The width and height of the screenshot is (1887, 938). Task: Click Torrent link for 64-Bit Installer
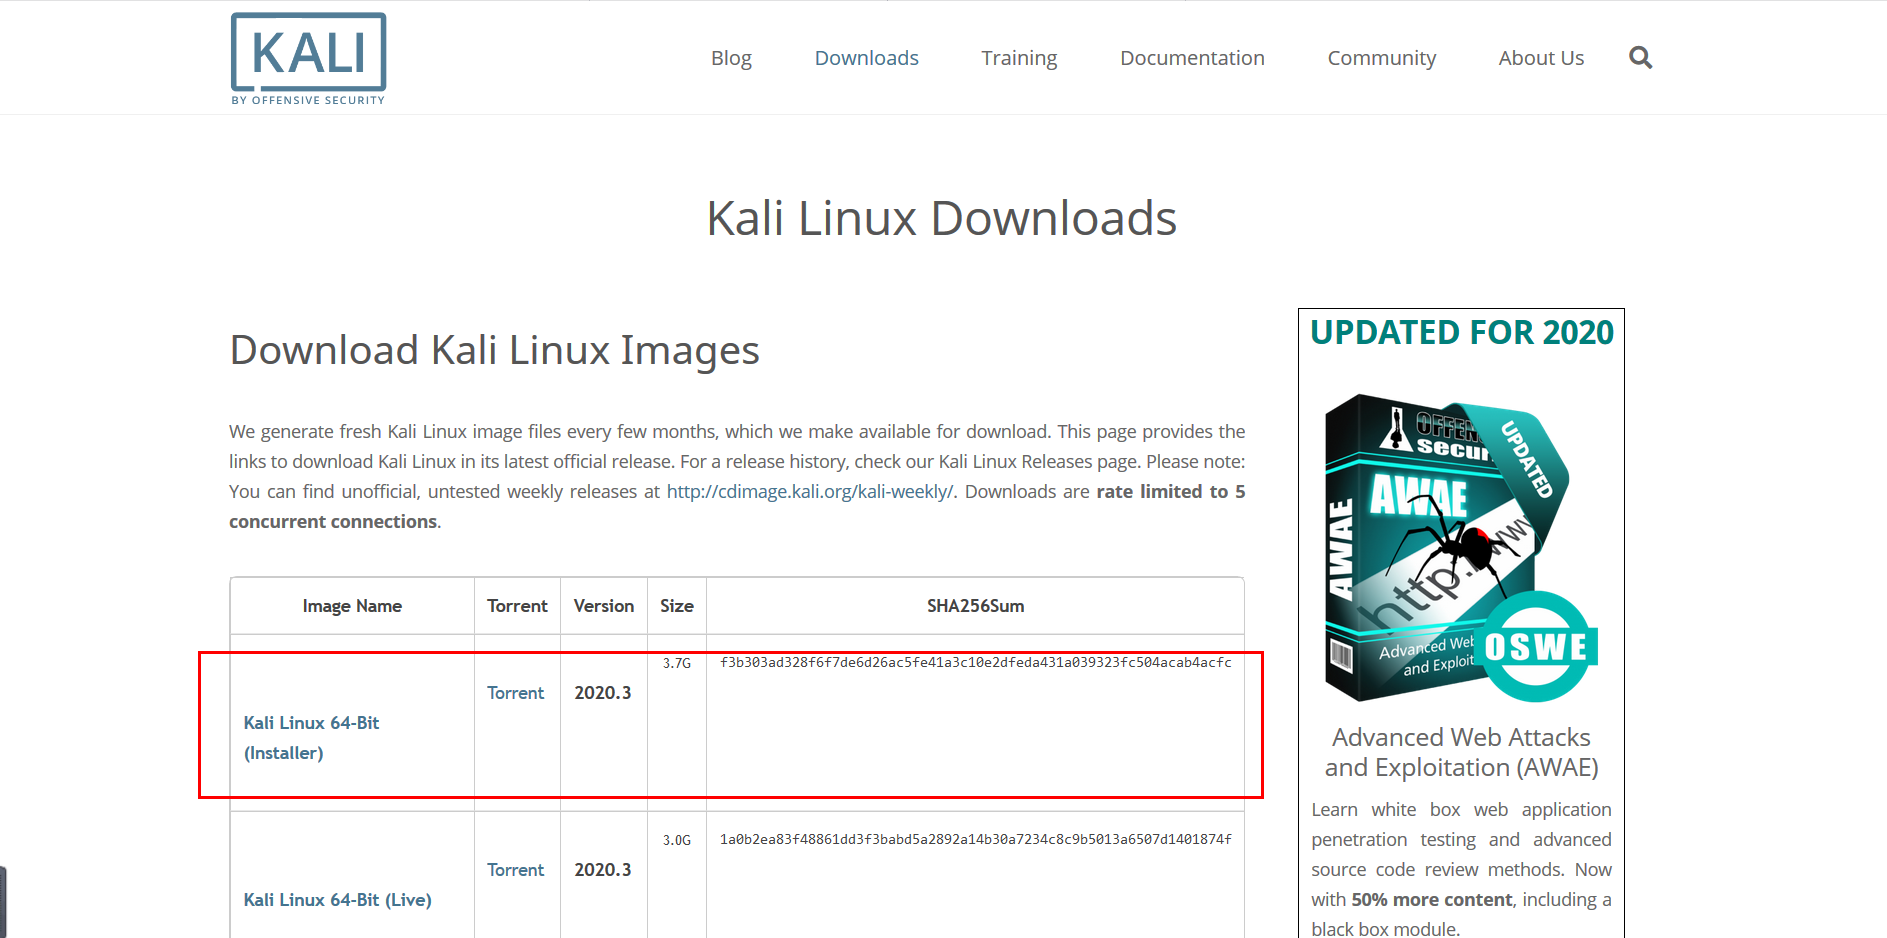pos(515,692)
